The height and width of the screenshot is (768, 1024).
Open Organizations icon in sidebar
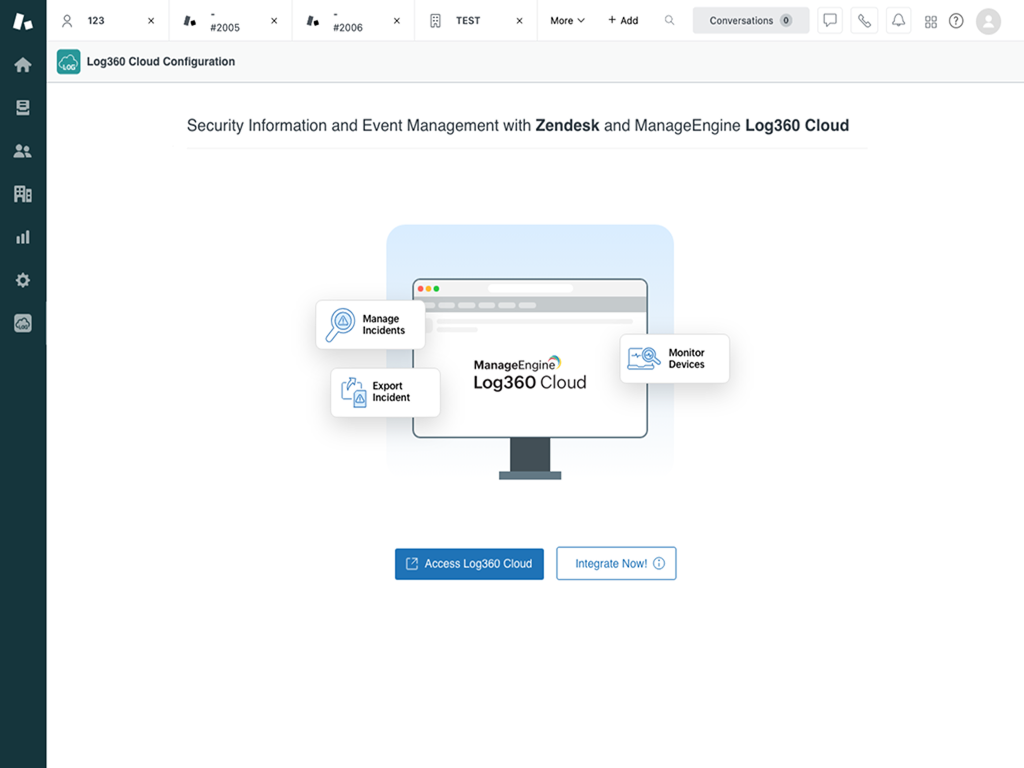(x=22, y=194)
